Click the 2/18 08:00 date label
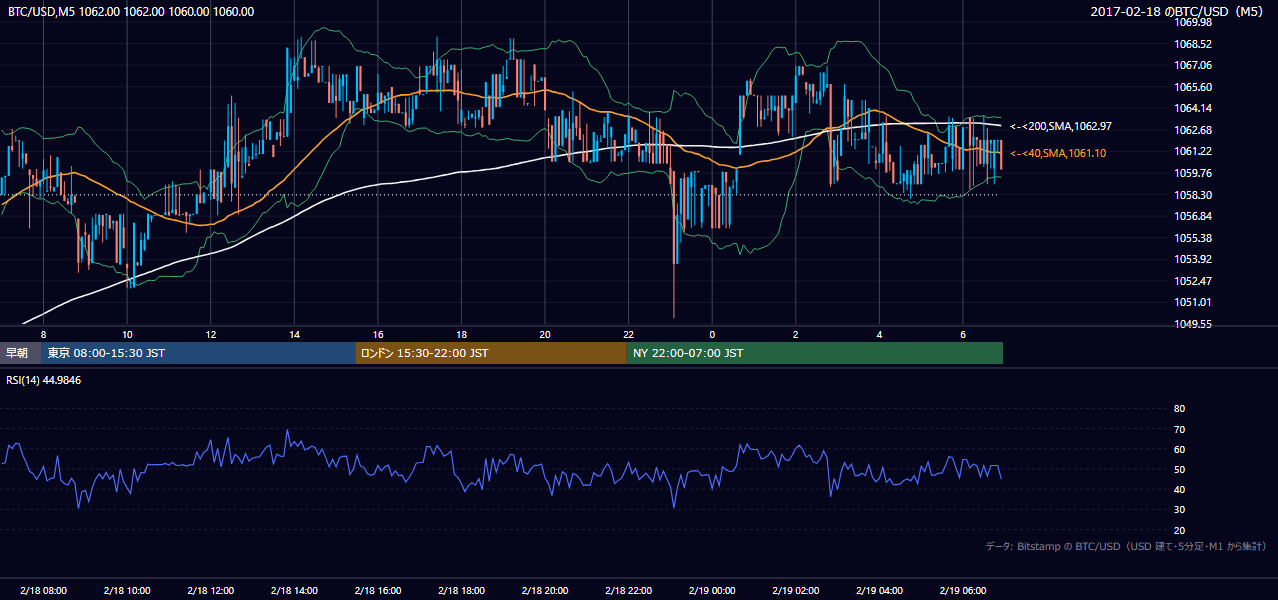The width and height of the screenshot is (1278, 600). 43,590
